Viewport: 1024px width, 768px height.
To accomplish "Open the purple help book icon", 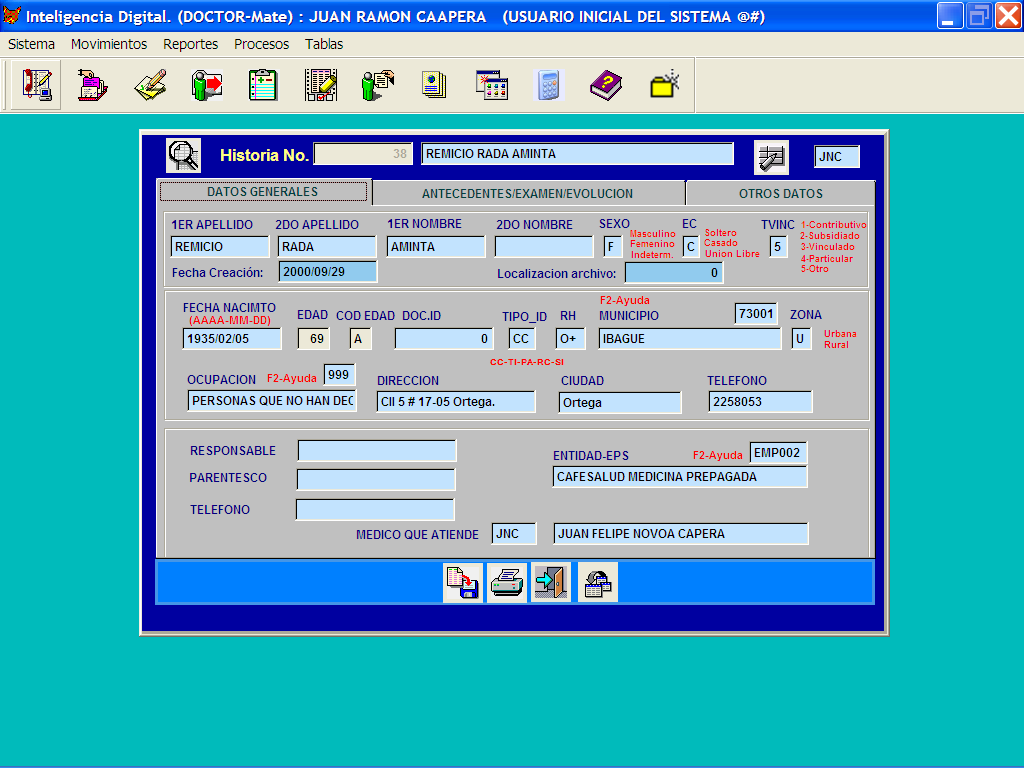I will [606, 85].
